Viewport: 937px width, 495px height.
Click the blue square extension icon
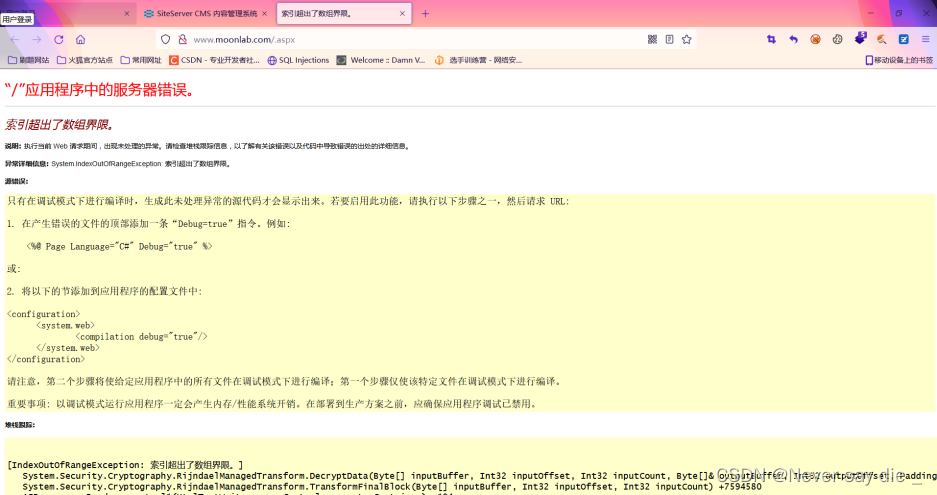click(x=904, y=39)
